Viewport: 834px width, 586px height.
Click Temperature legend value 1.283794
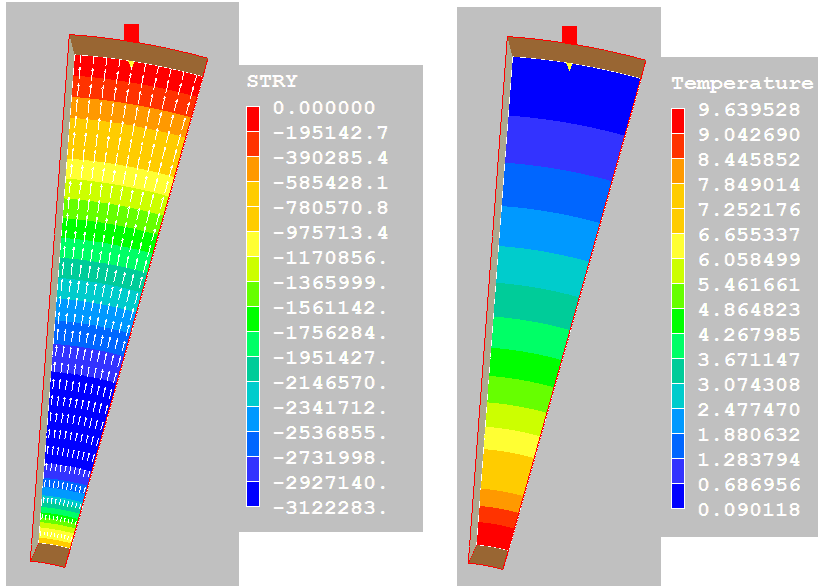[x=749, y=460]
